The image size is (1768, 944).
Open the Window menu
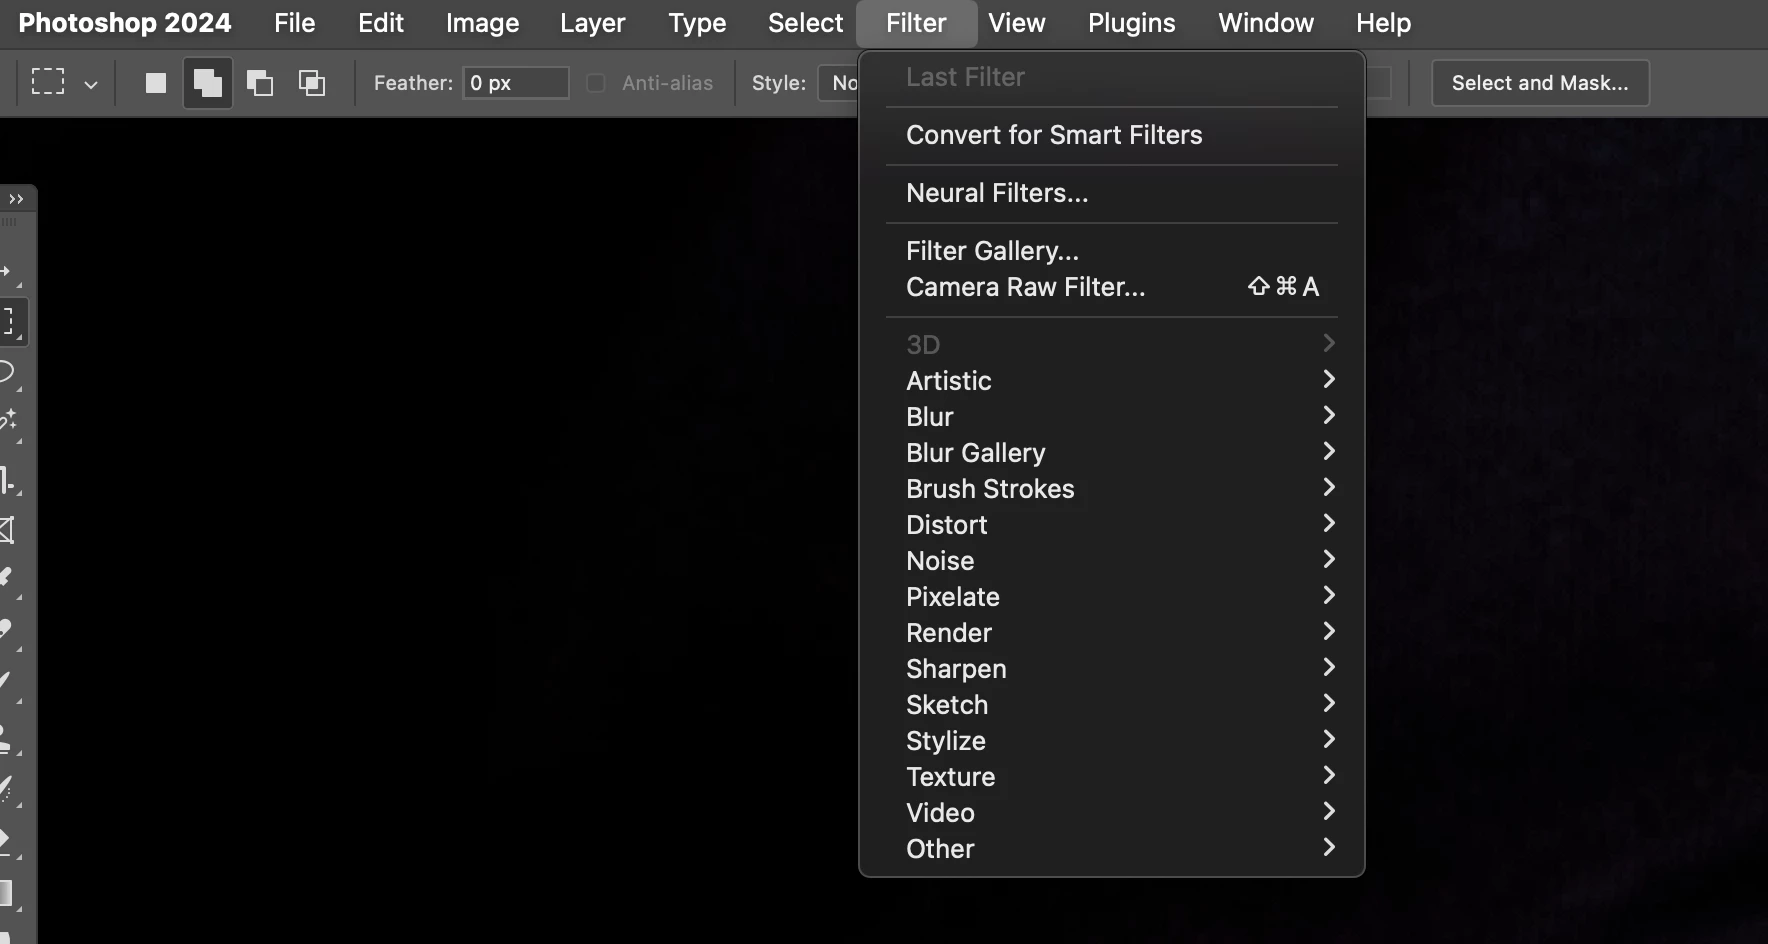coord(1266,23)
